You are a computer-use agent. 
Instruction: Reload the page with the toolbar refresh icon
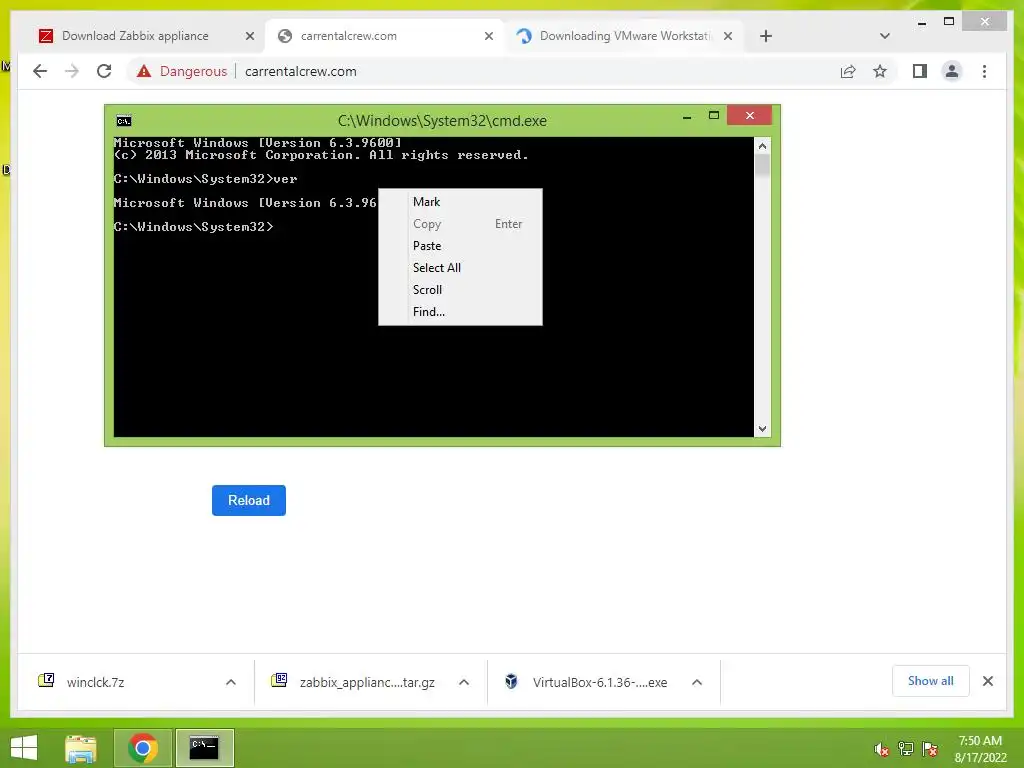point(104,71)
